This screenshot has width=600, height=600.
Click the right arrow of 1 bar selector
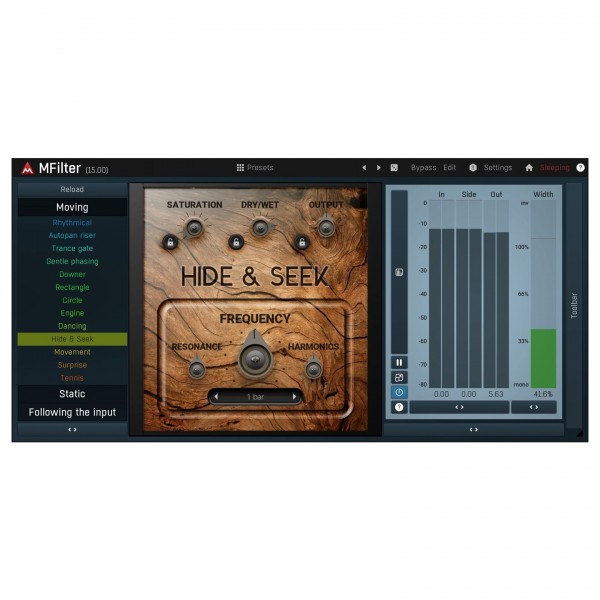tap(294, 397)
